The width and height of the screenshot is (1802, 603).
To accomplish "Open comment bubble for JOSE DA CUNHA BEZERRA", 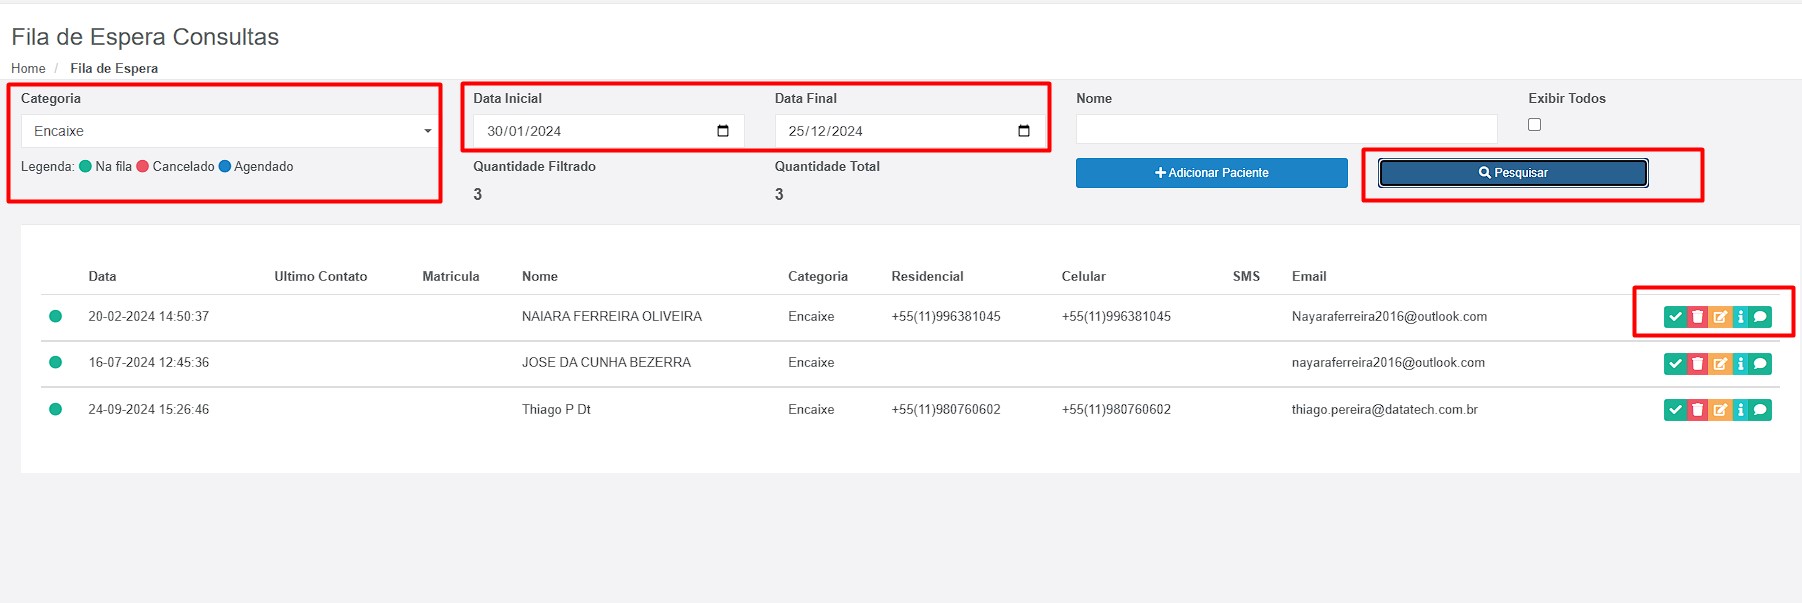I will click(x=1760, y=364).
